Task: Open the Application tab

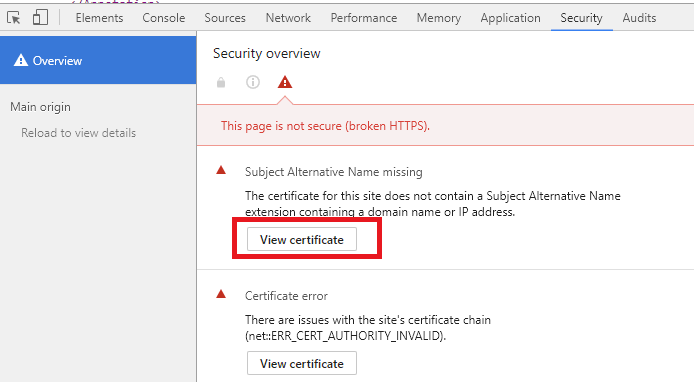Action: (510, 18)
